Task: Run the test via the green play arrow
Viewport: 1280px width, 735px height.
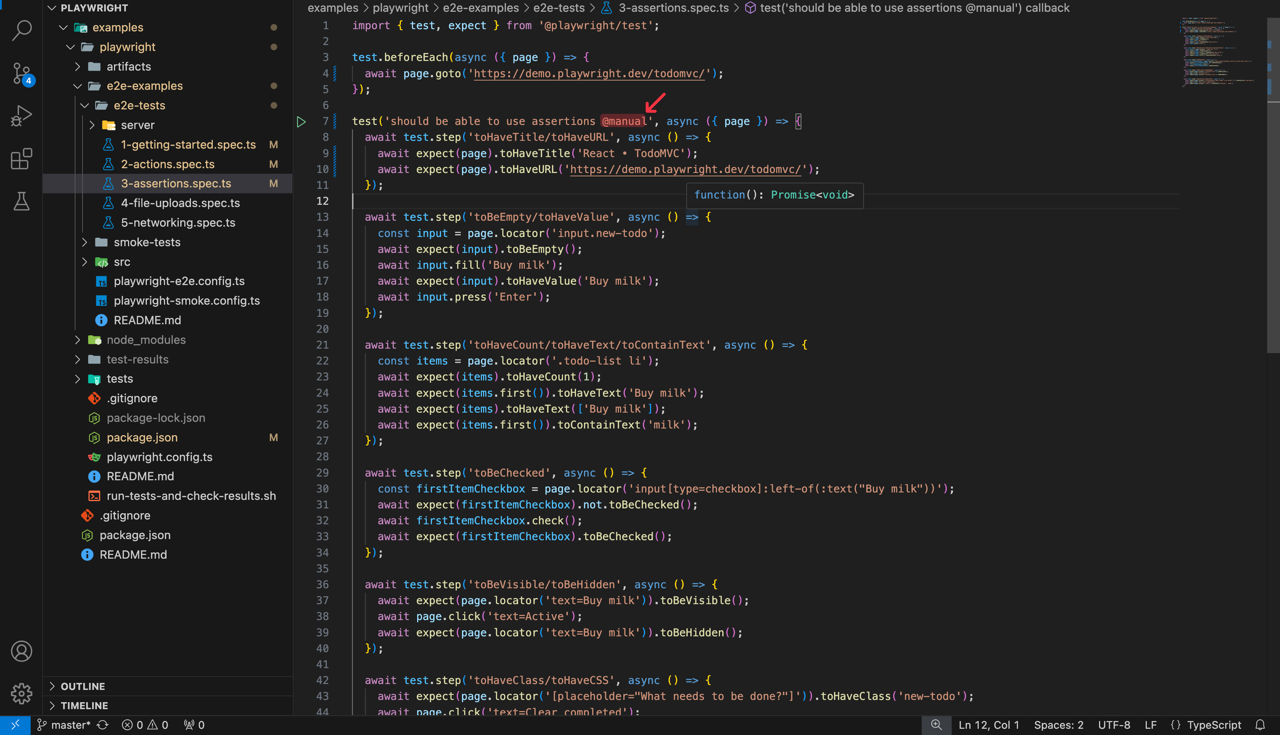Action: 301,120
